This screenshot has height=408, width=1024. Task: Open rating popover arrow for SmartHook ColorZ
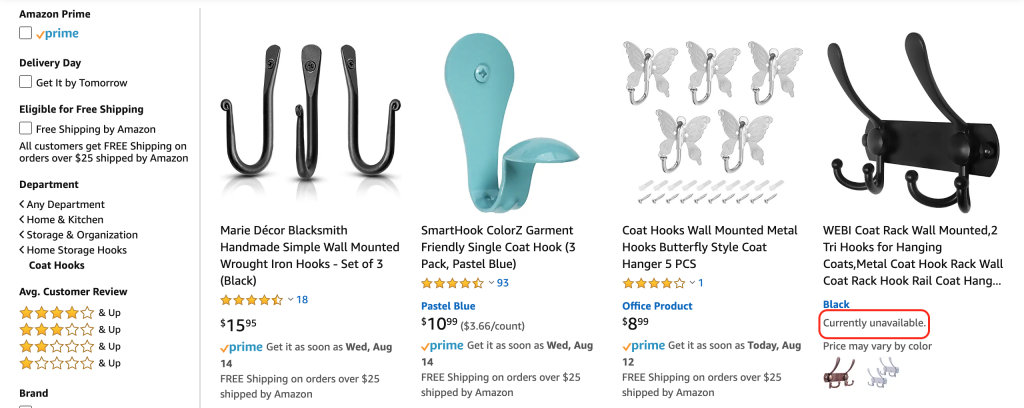pos(491,283)
